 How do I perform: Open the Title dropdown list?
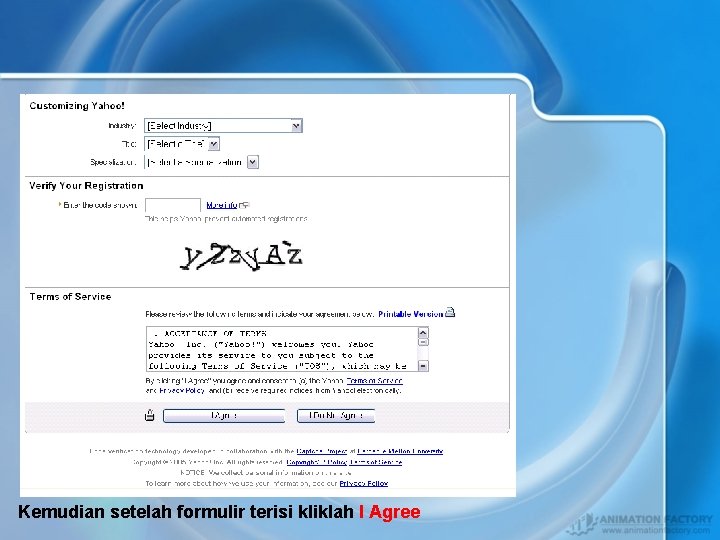[x=182, y=144]
